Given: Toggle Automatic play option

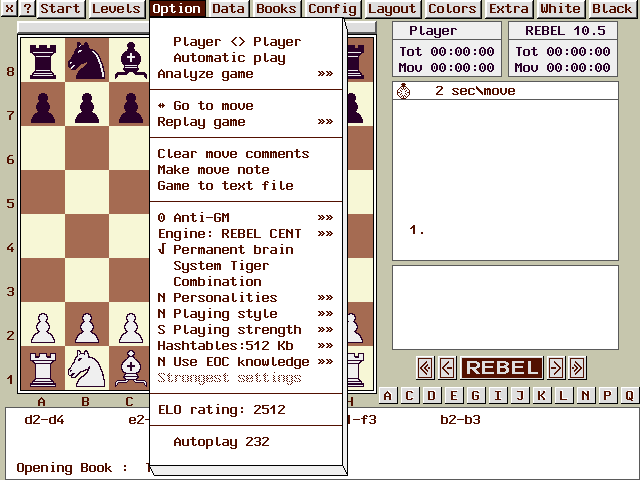Looking at the screenshot, I should click(x=246, y=58).
